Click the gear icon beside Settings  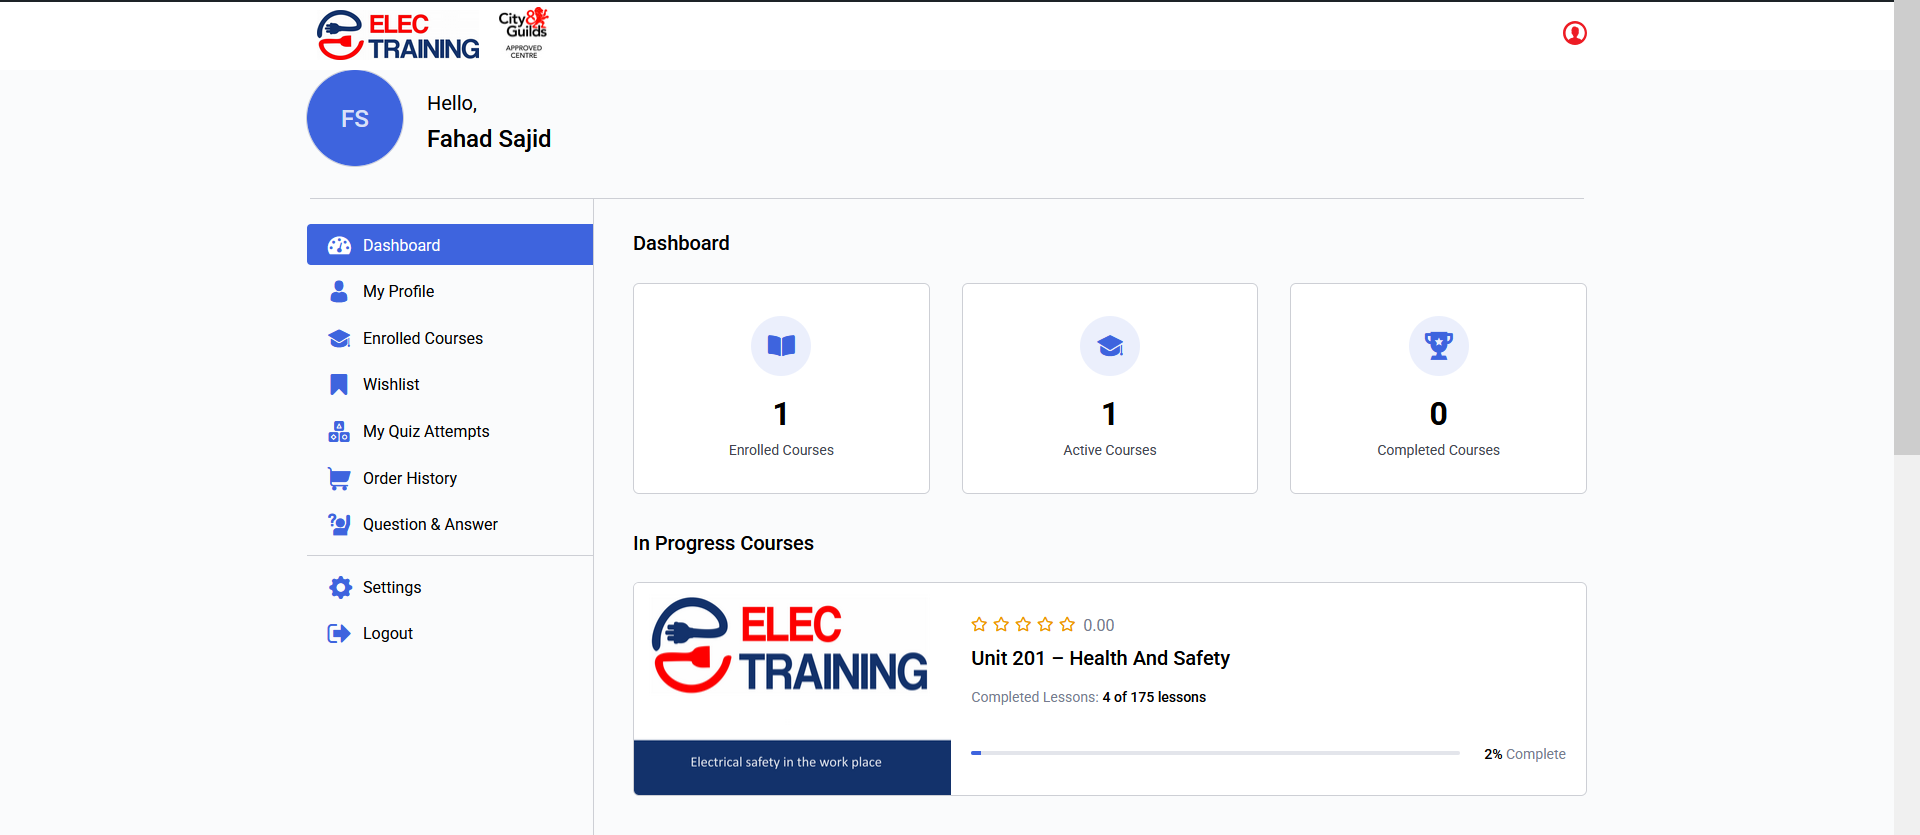[340, 588]
